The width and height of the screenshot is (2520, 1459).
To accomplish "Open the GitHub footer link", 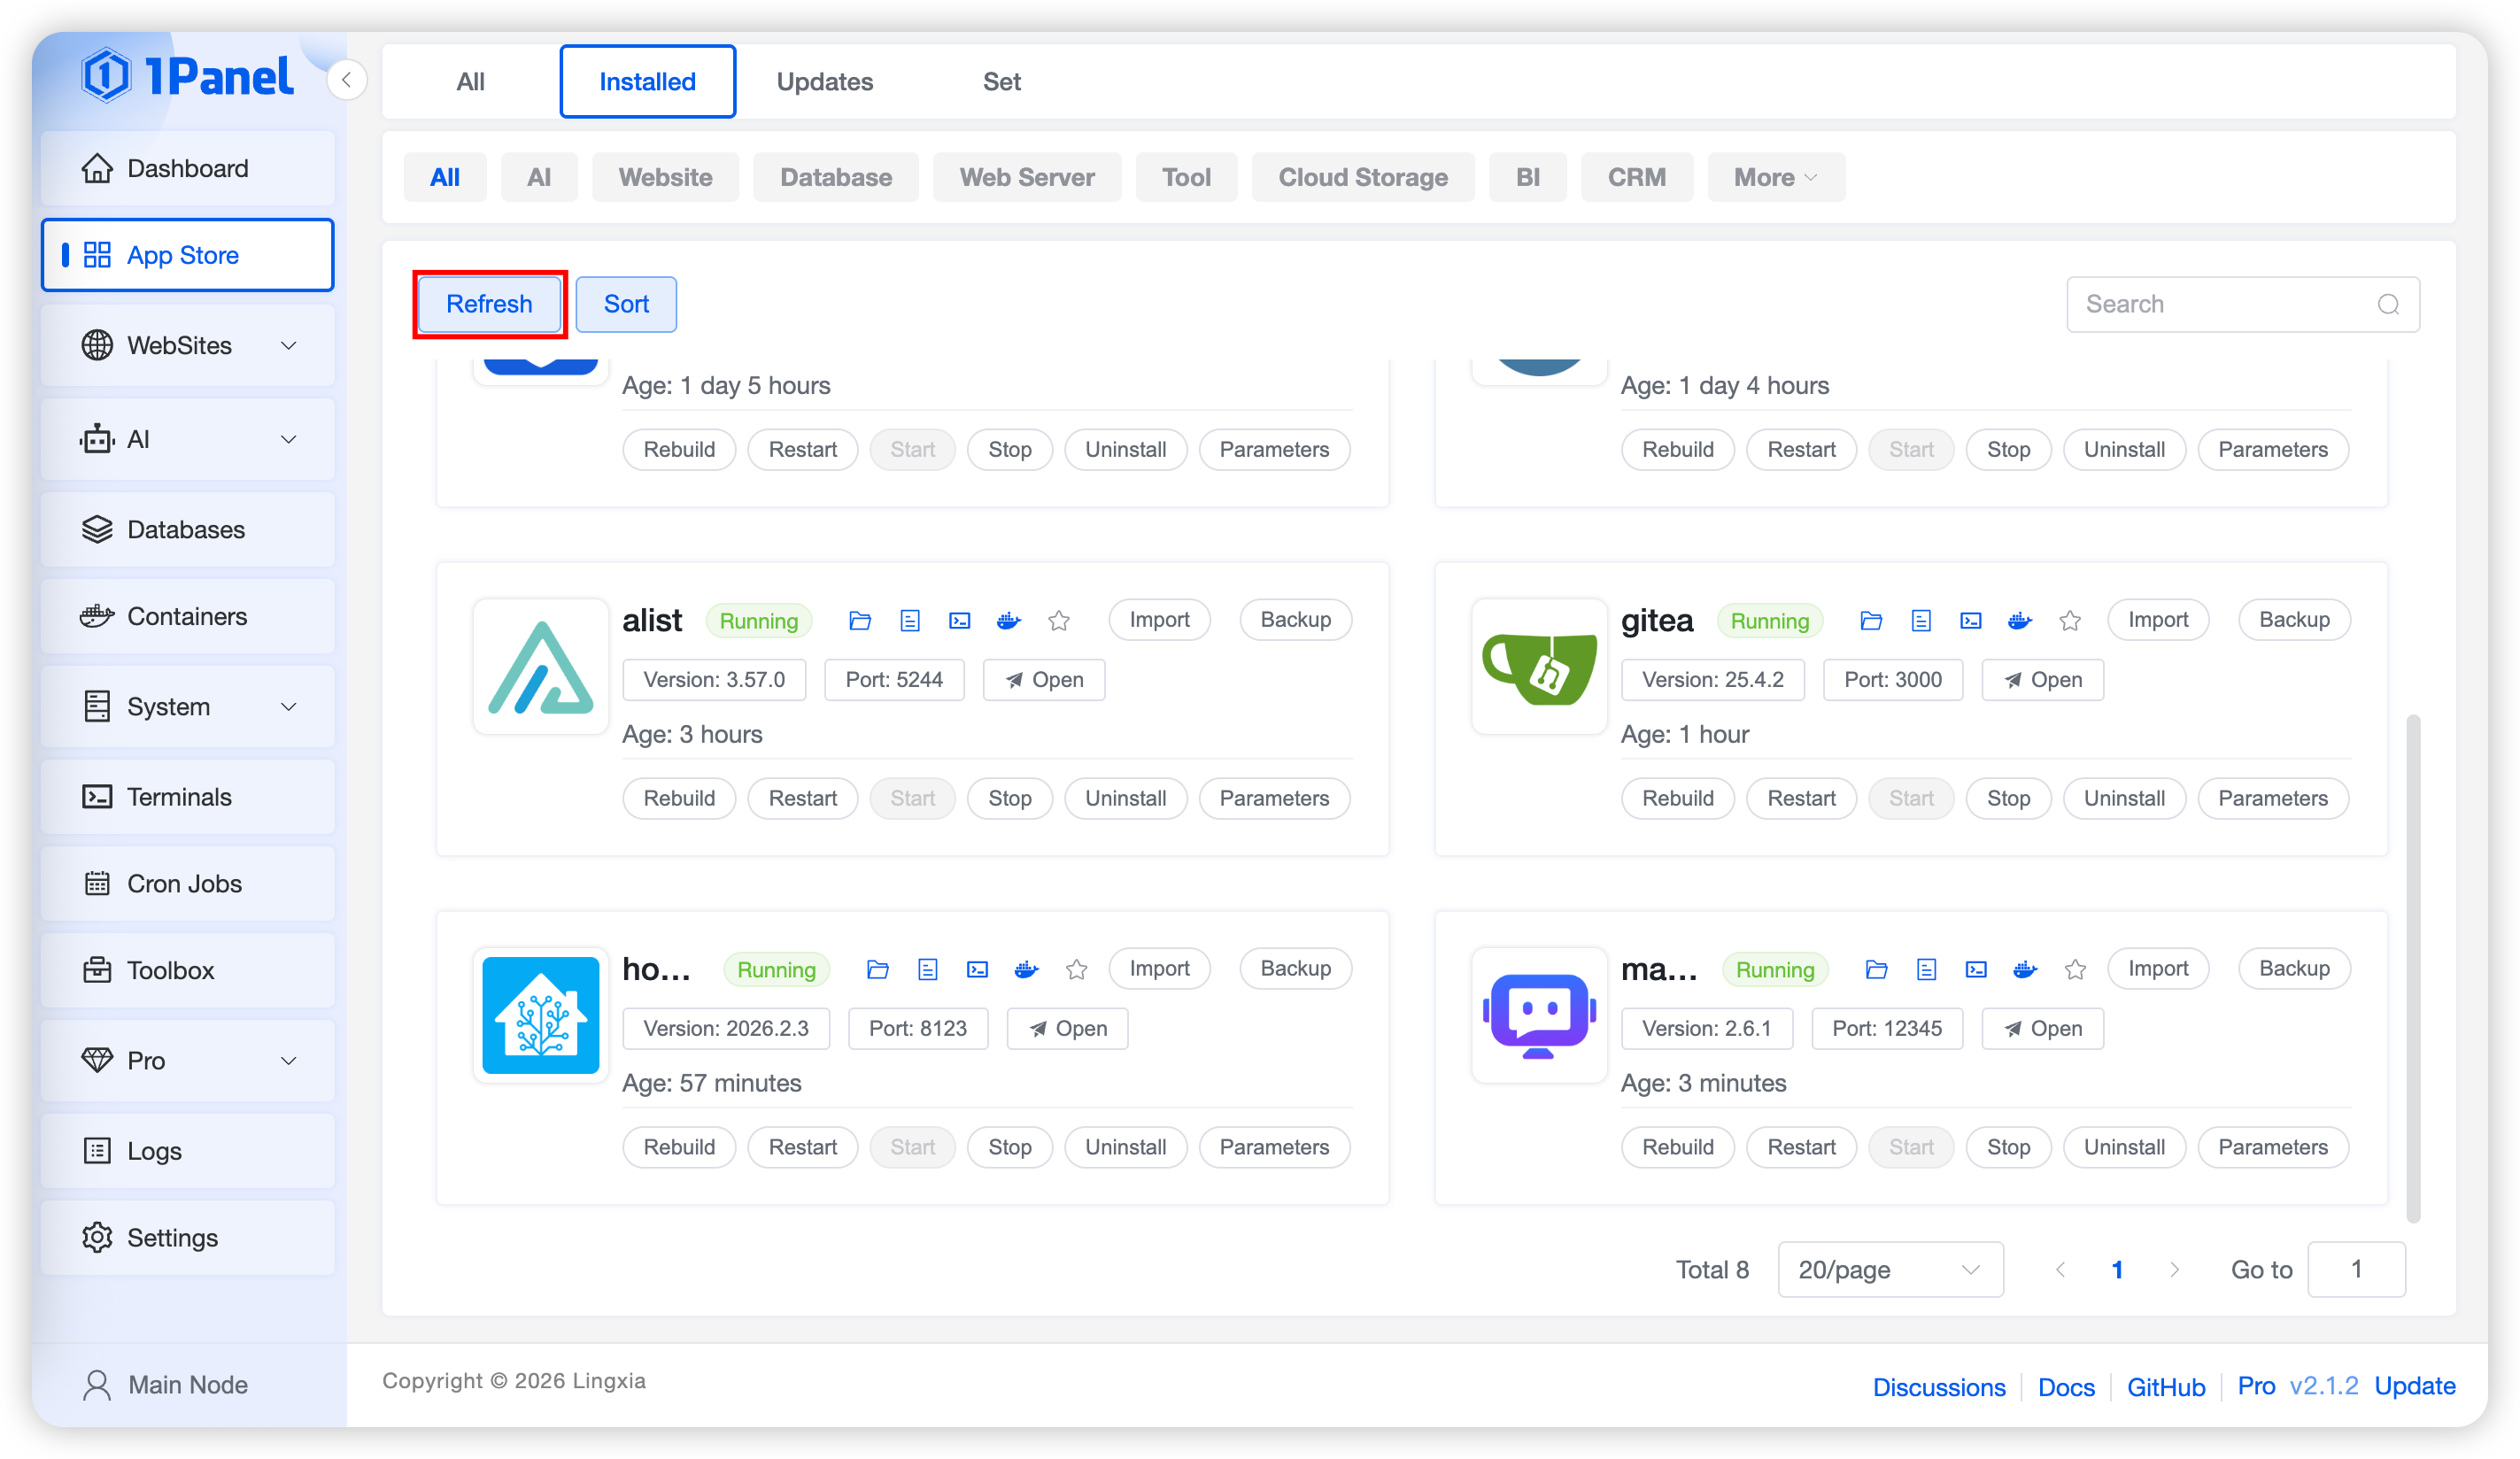I will point(2165,1386).
